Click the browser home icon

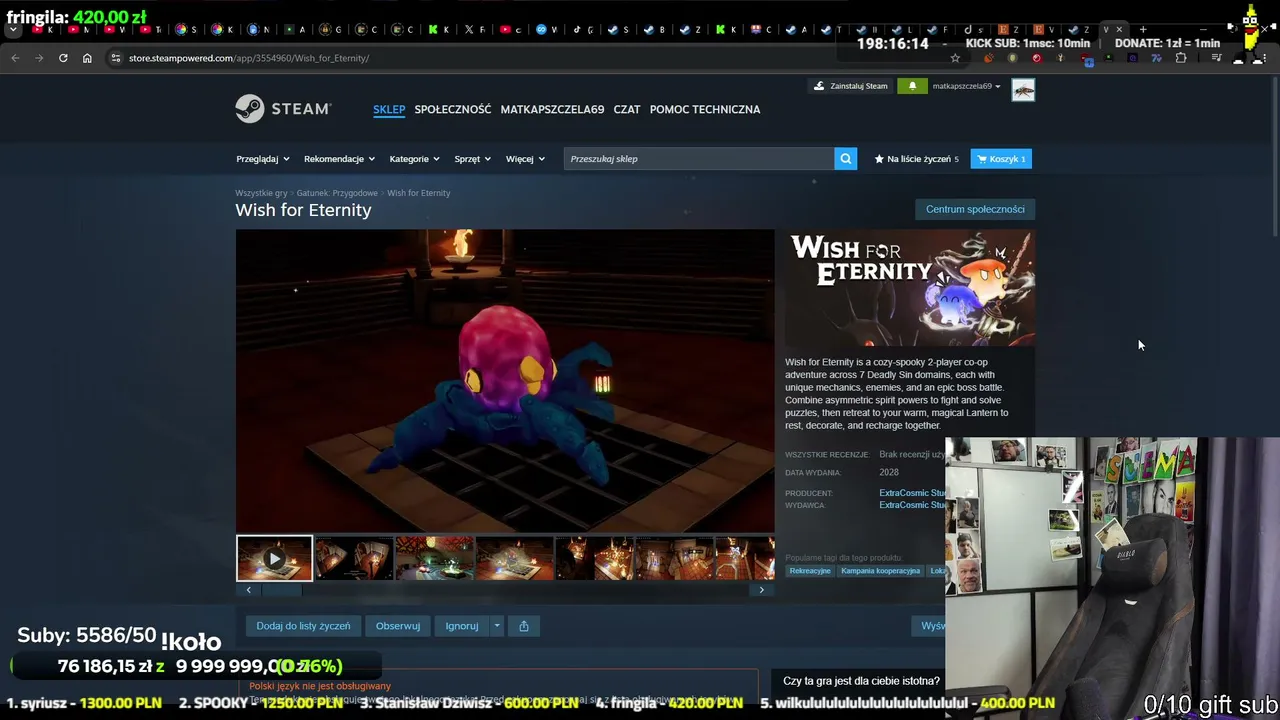(x=87, y=58)
